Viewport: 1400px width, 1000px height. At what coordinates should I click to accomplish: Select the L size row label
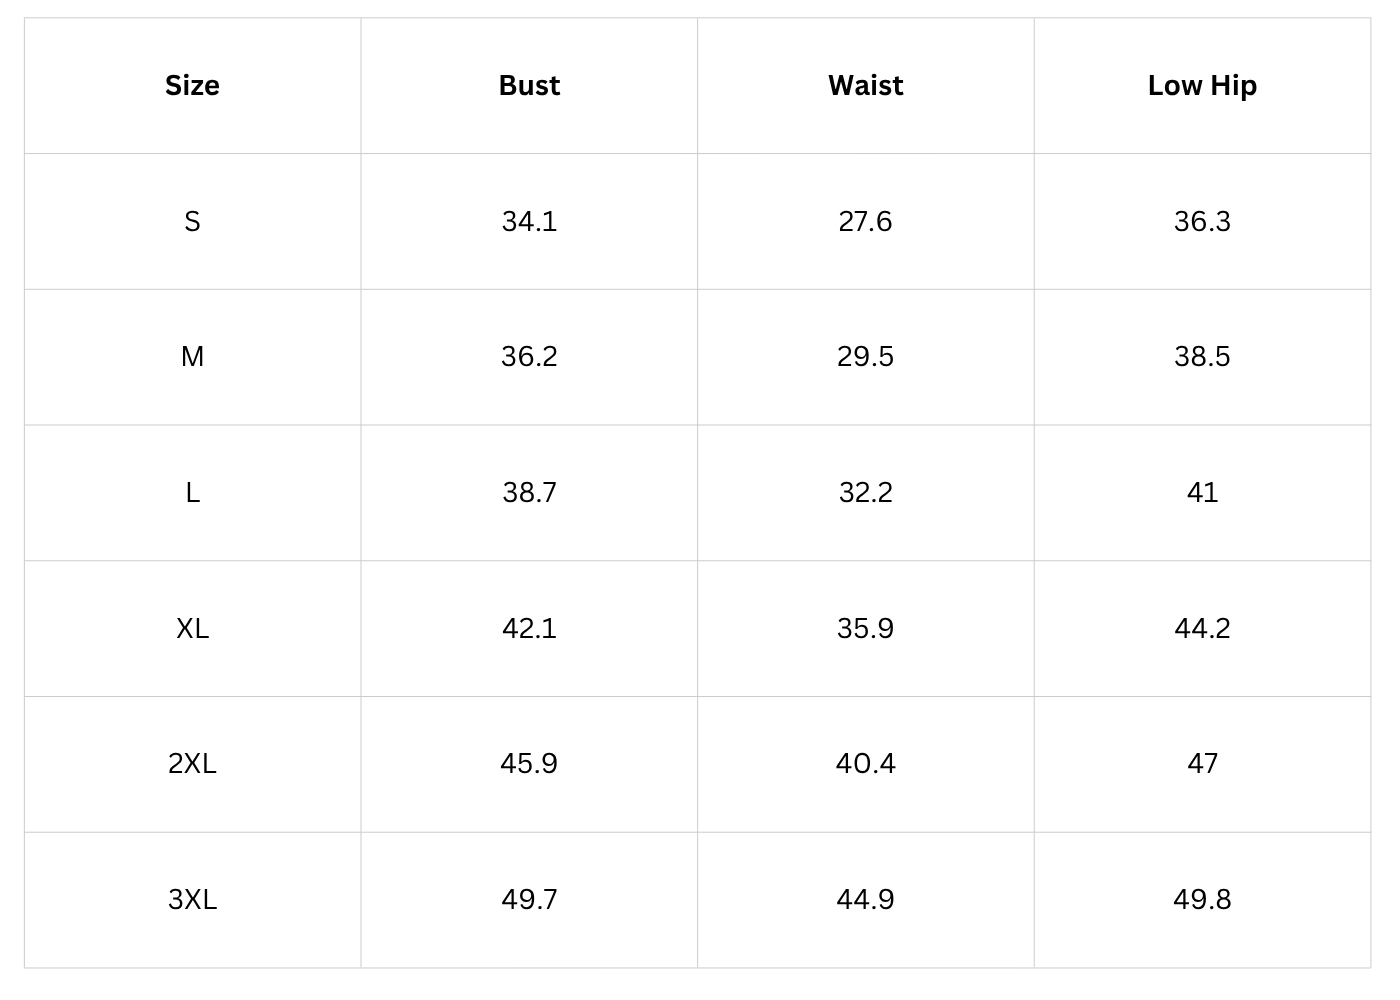tap(192, 492)
